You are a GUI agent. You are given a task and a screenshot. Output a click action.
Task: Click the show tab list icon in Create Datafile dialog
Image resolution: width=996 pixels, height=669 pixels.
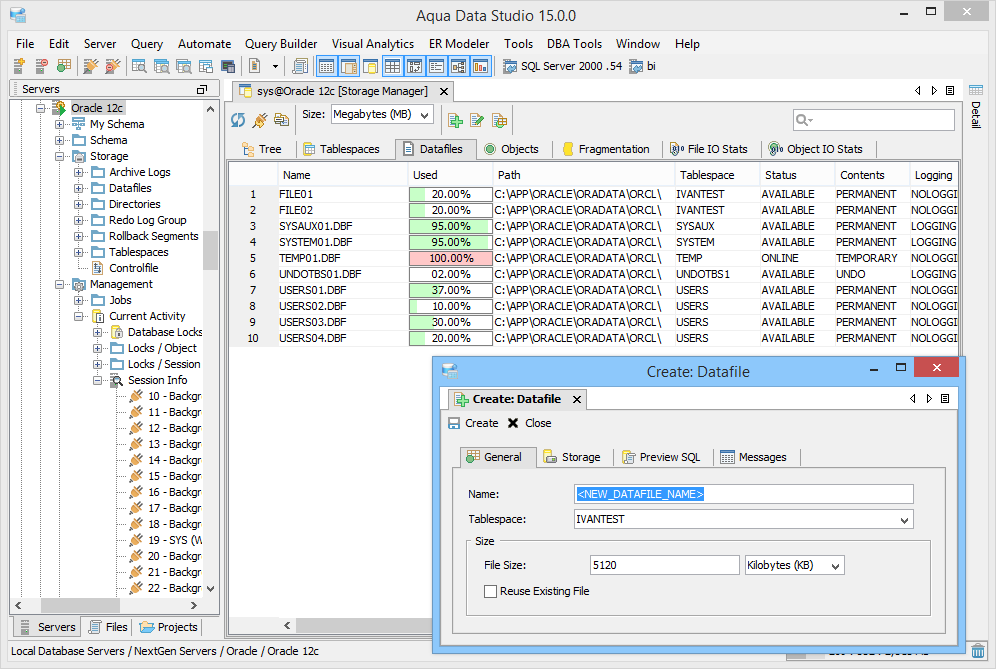point(945,398)
